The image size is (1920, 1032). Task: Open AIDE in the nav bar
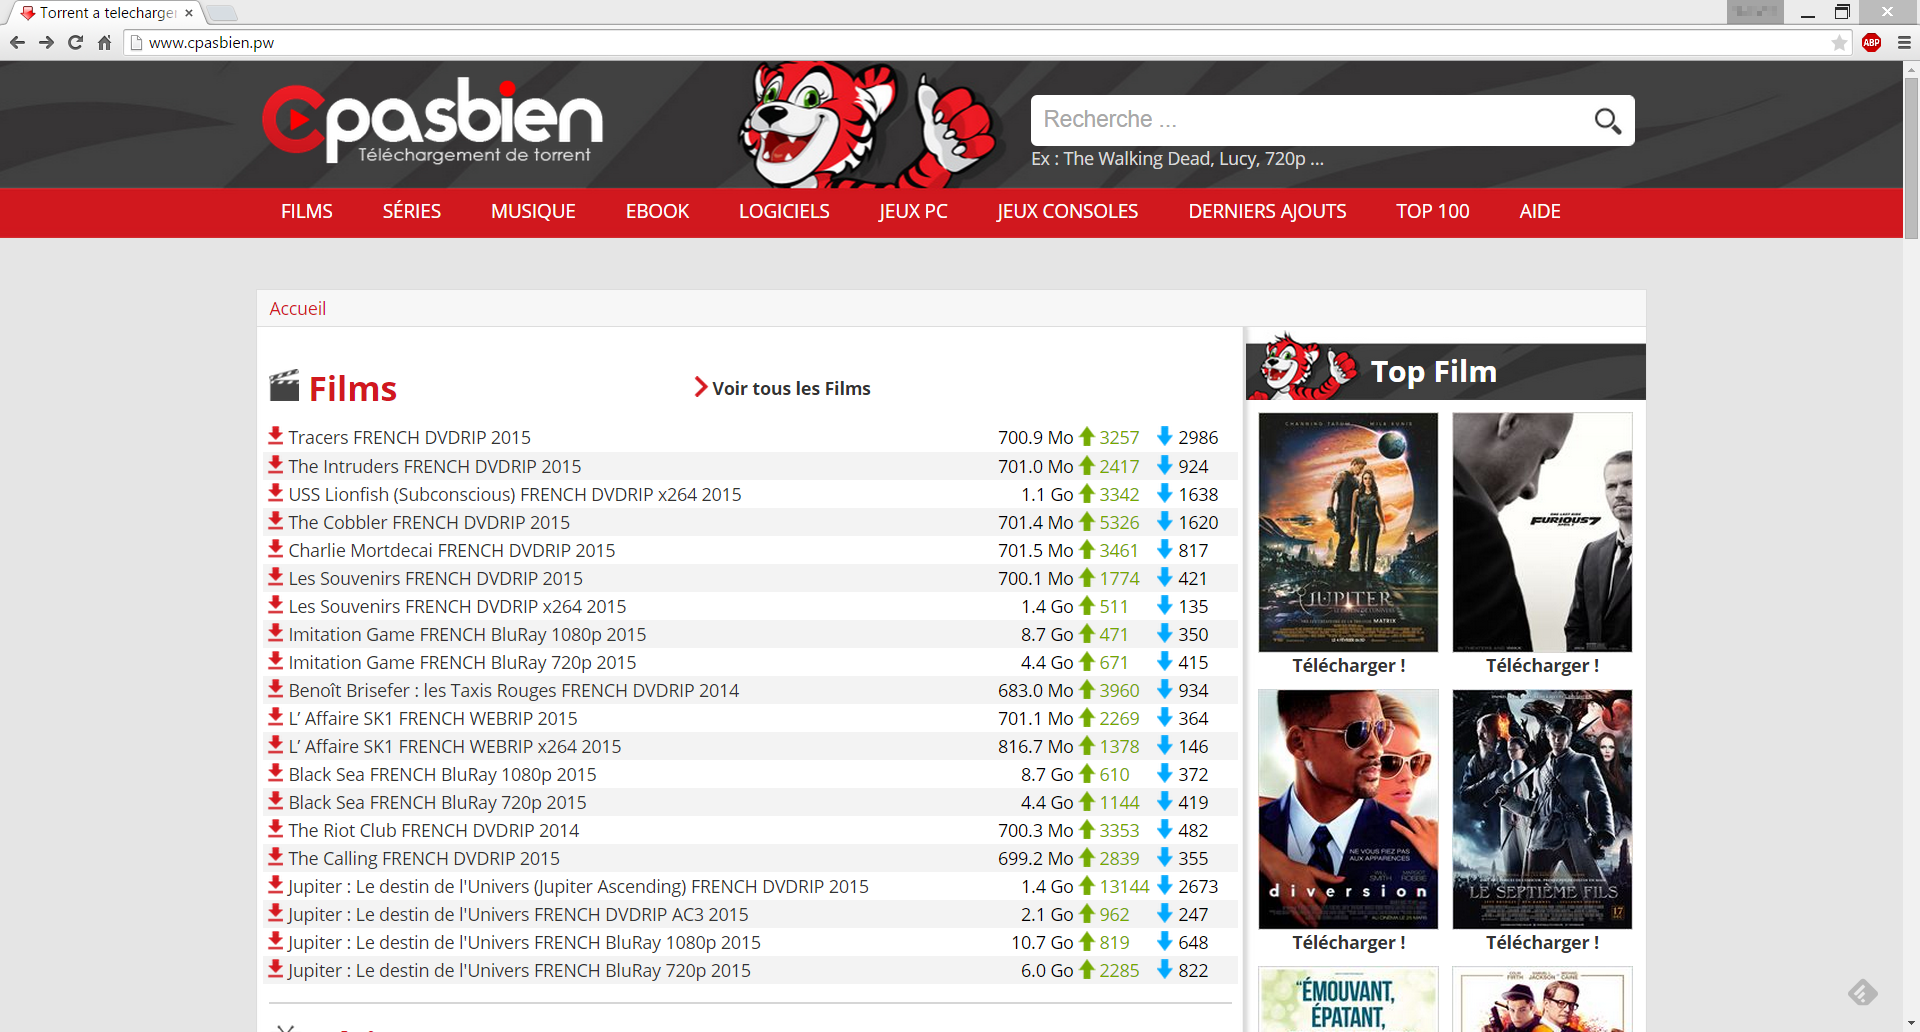1540,212
